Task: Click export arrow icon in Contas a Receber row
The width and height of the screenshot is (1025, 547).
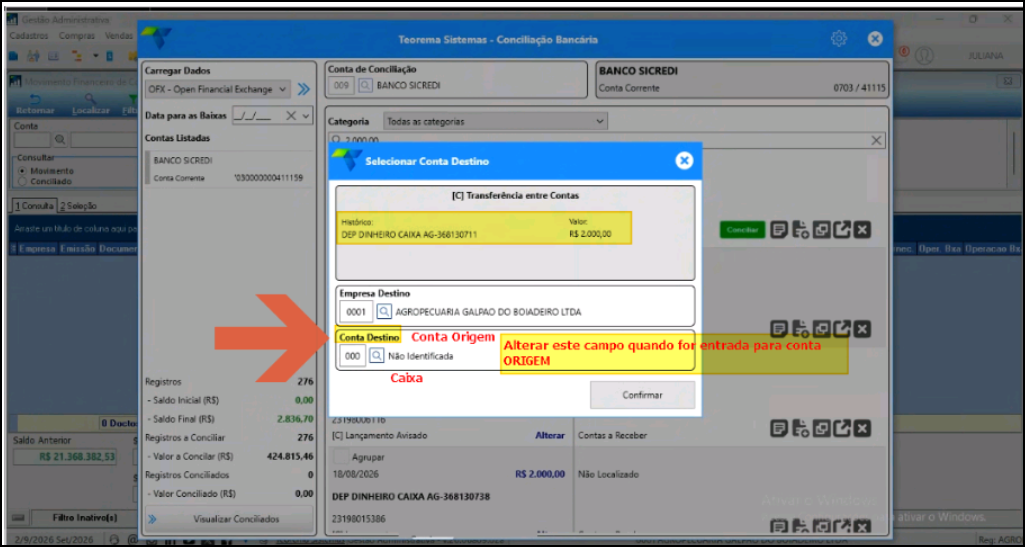Action: point(842,429)
